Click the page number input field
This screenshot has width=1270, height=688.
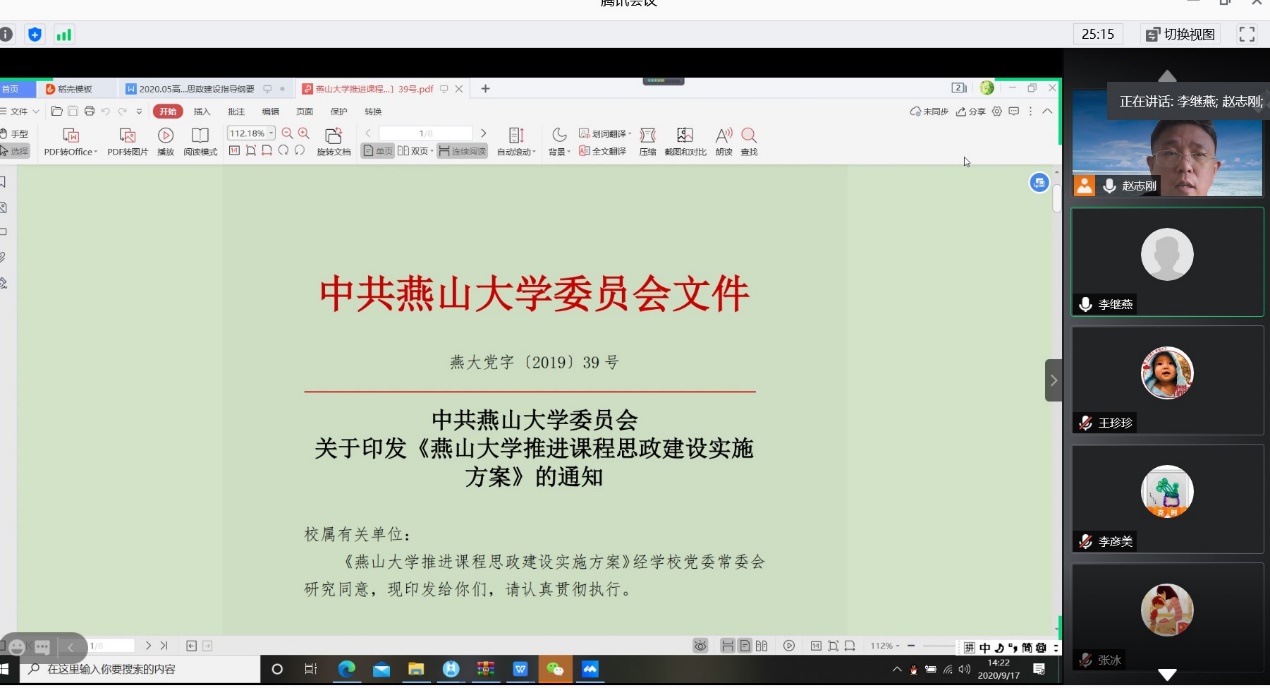[x=425, y=133]
